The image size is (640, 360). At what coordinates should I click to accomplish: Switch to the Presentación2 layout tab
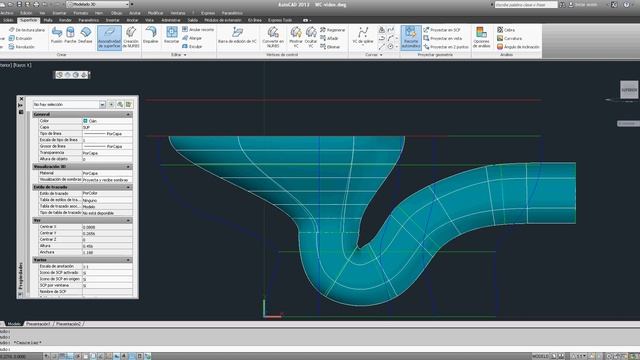68,324
